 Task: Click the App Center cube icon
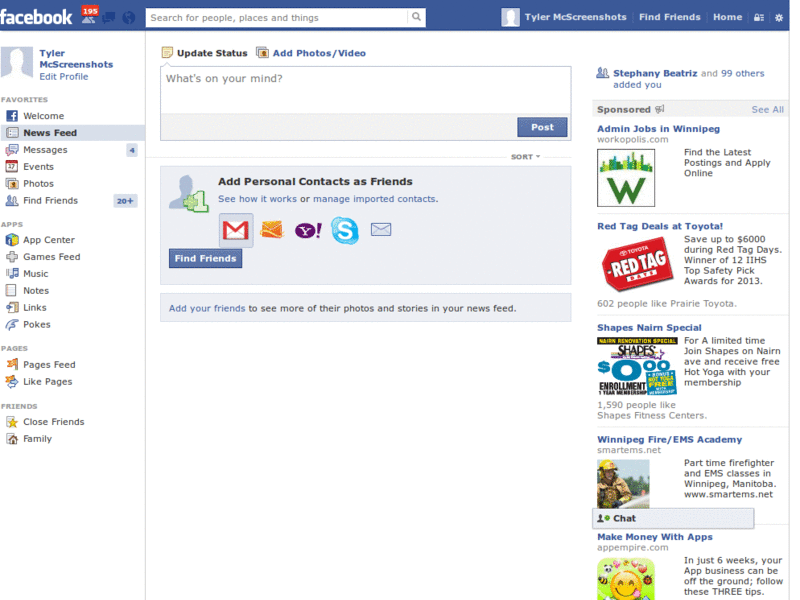tap(12, 240)
